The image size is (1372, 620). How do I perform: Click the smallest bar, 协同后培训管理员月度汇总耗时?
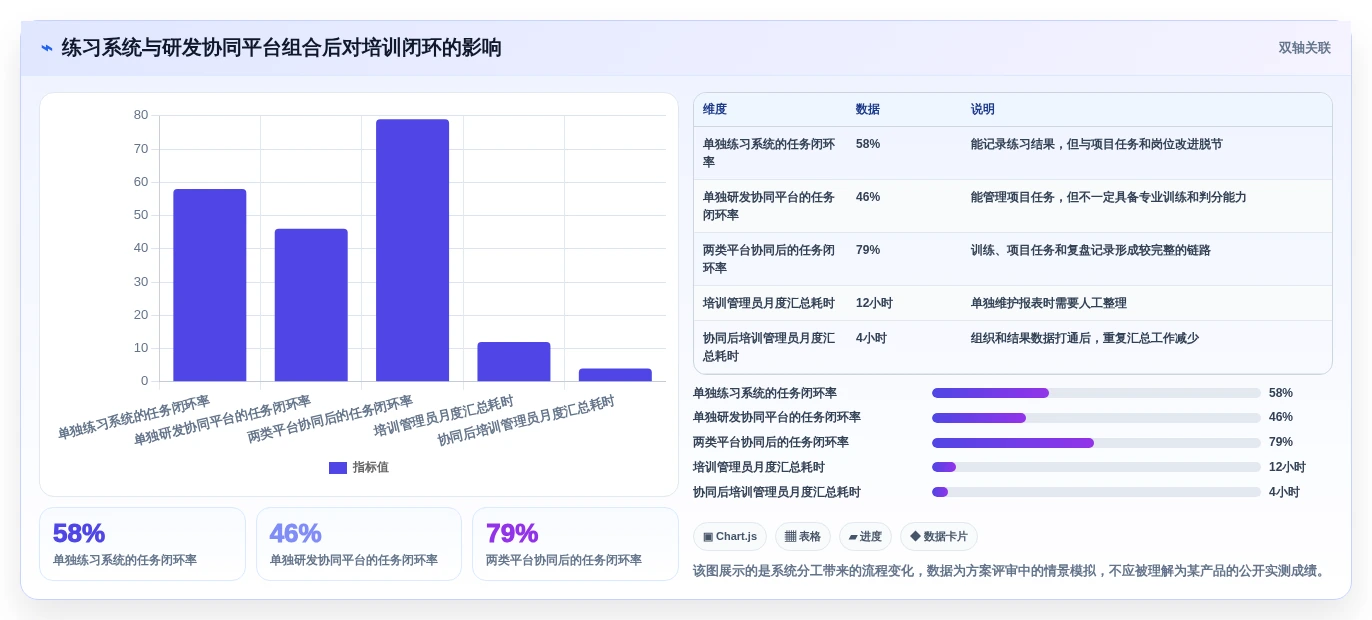pos(615,375)
